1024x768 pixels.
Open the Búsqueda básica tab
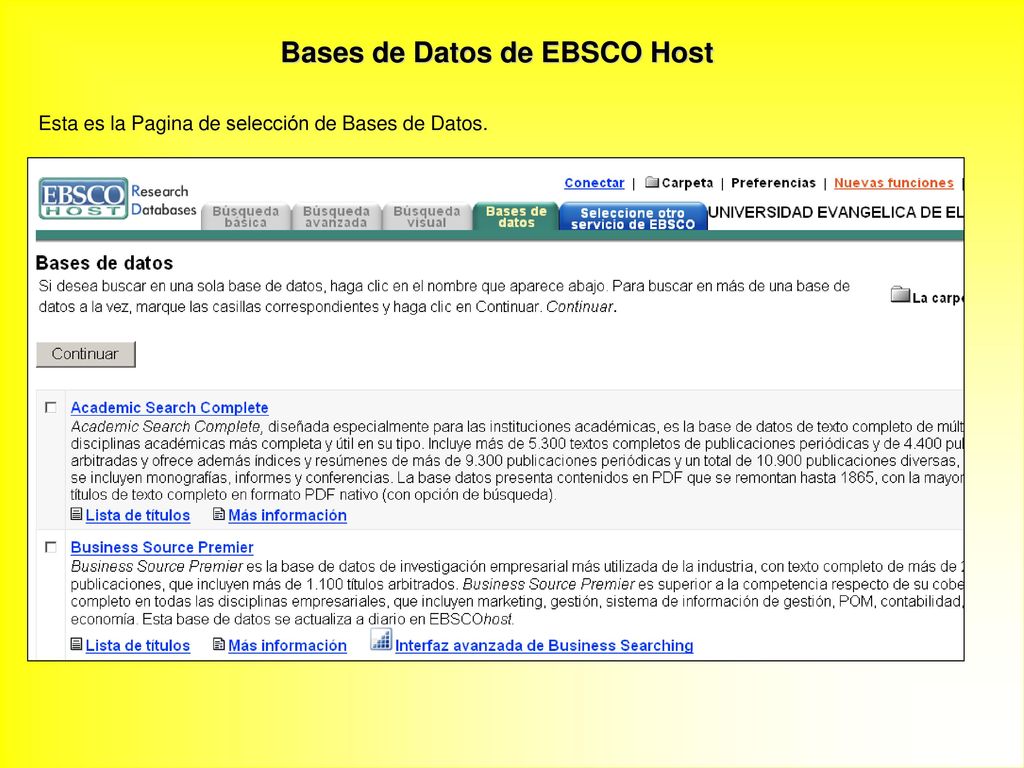click(x=246, y=217)
